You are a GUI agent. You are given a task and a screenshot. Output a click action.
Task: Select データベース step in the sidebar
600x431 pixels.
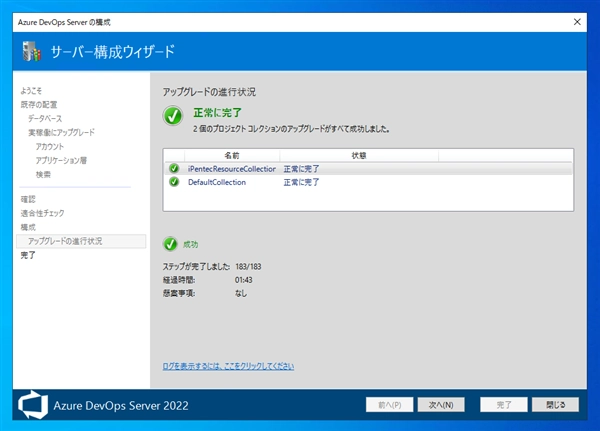click(45, 118)
